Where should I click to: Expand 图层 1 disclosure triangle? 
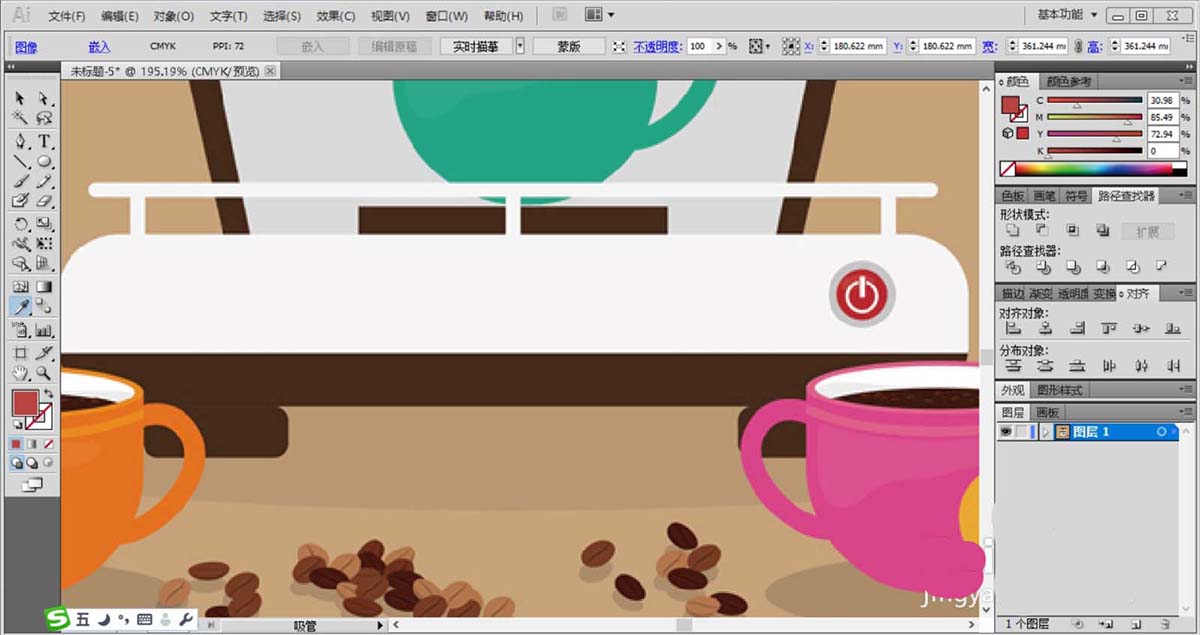(1045, 432)
